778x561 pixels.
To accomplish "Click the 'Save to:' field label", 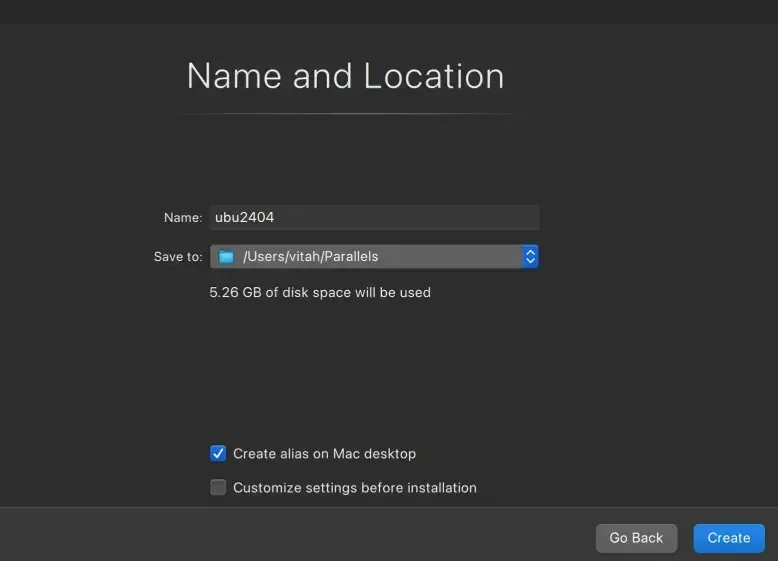I will [178, 257].
